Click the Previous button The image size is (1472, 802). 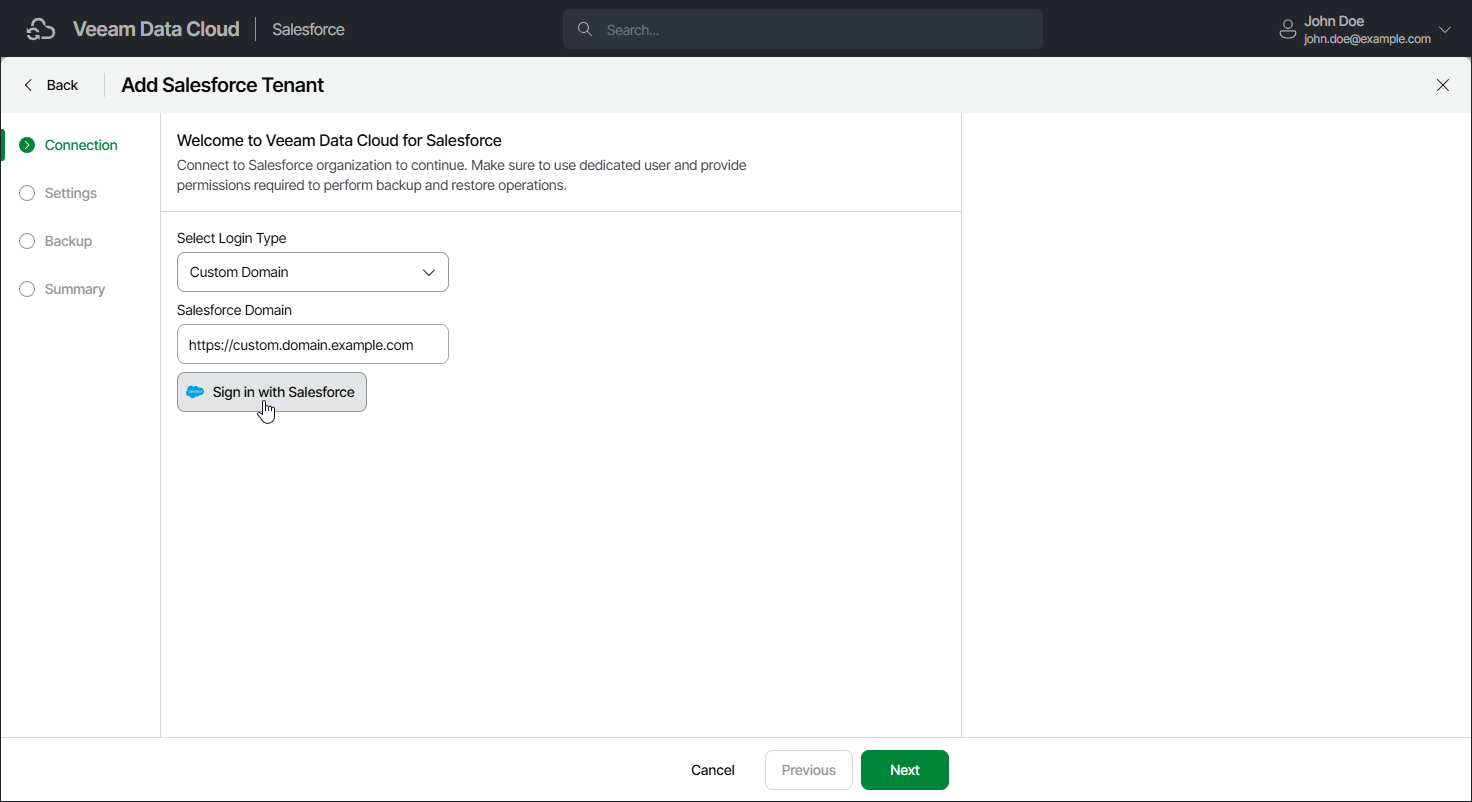(809, 770)
